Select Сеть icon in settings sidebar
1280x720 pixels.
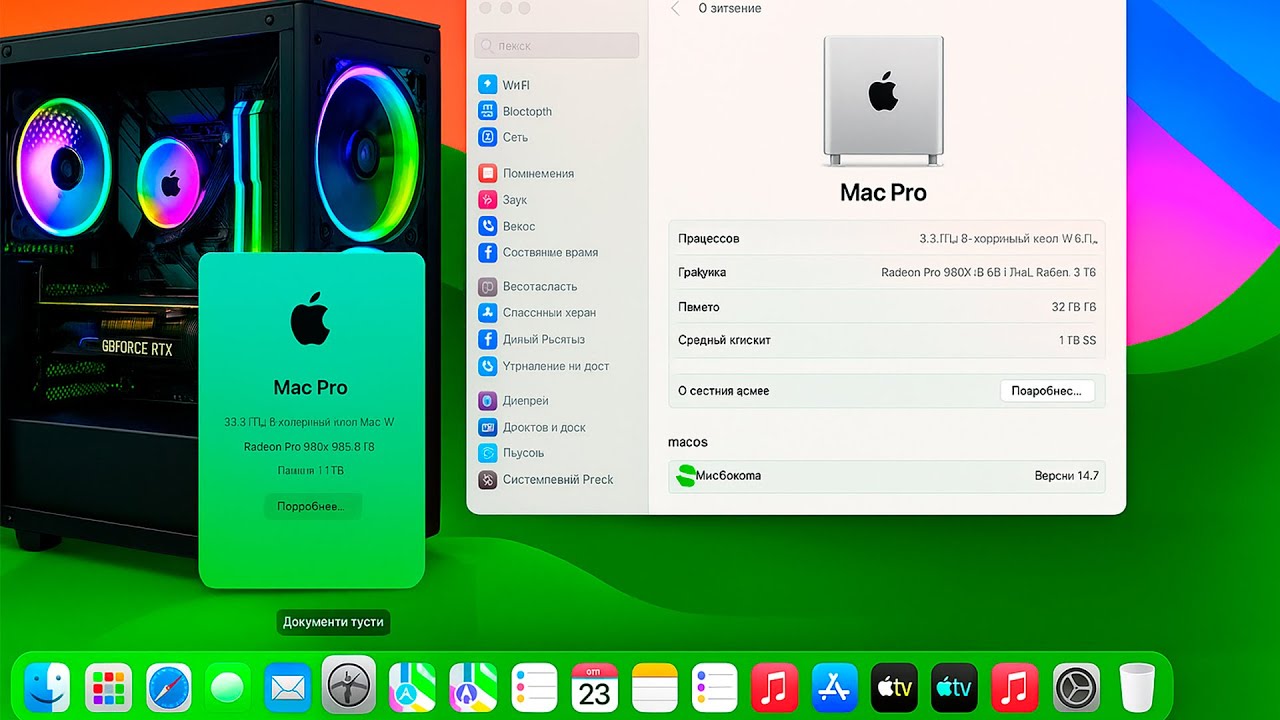(487, 137)
